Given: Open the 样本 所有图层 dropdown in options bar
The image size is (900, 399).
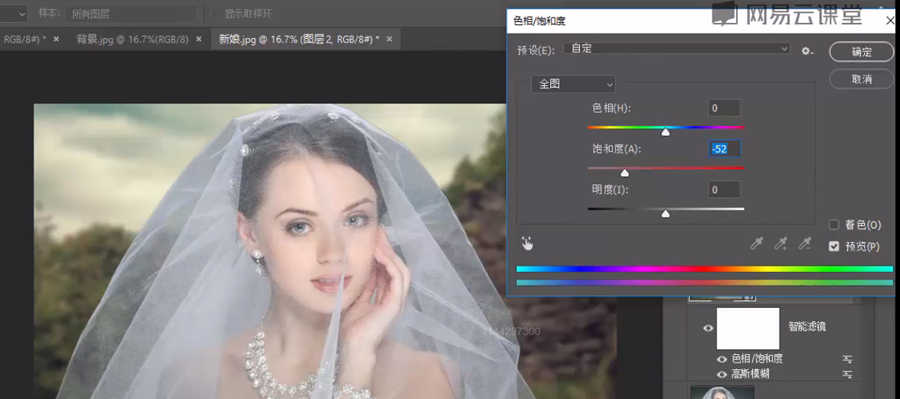Looking at the screenshot, I should [134, 14].
